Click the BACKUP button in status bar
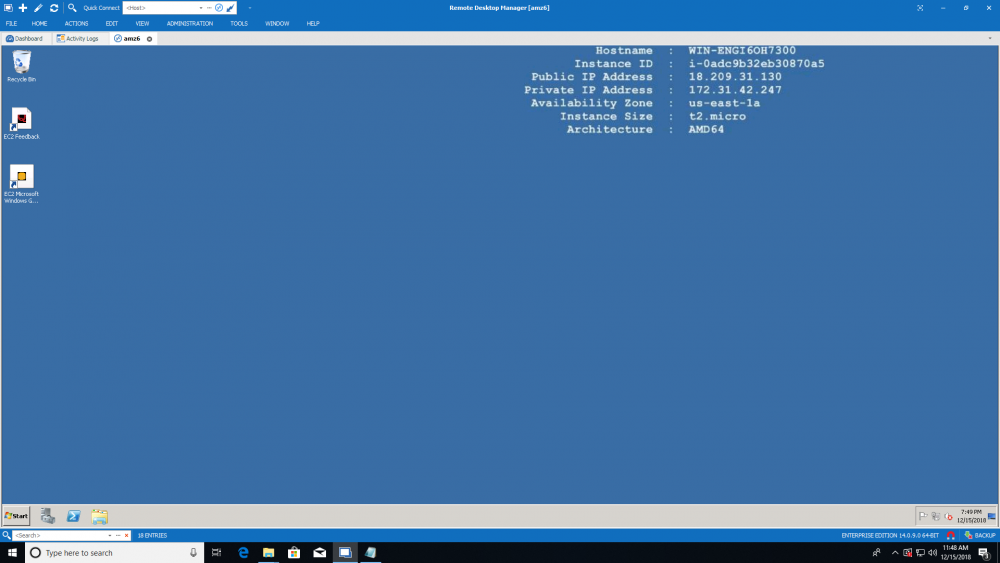 click(x=979, y=536)
